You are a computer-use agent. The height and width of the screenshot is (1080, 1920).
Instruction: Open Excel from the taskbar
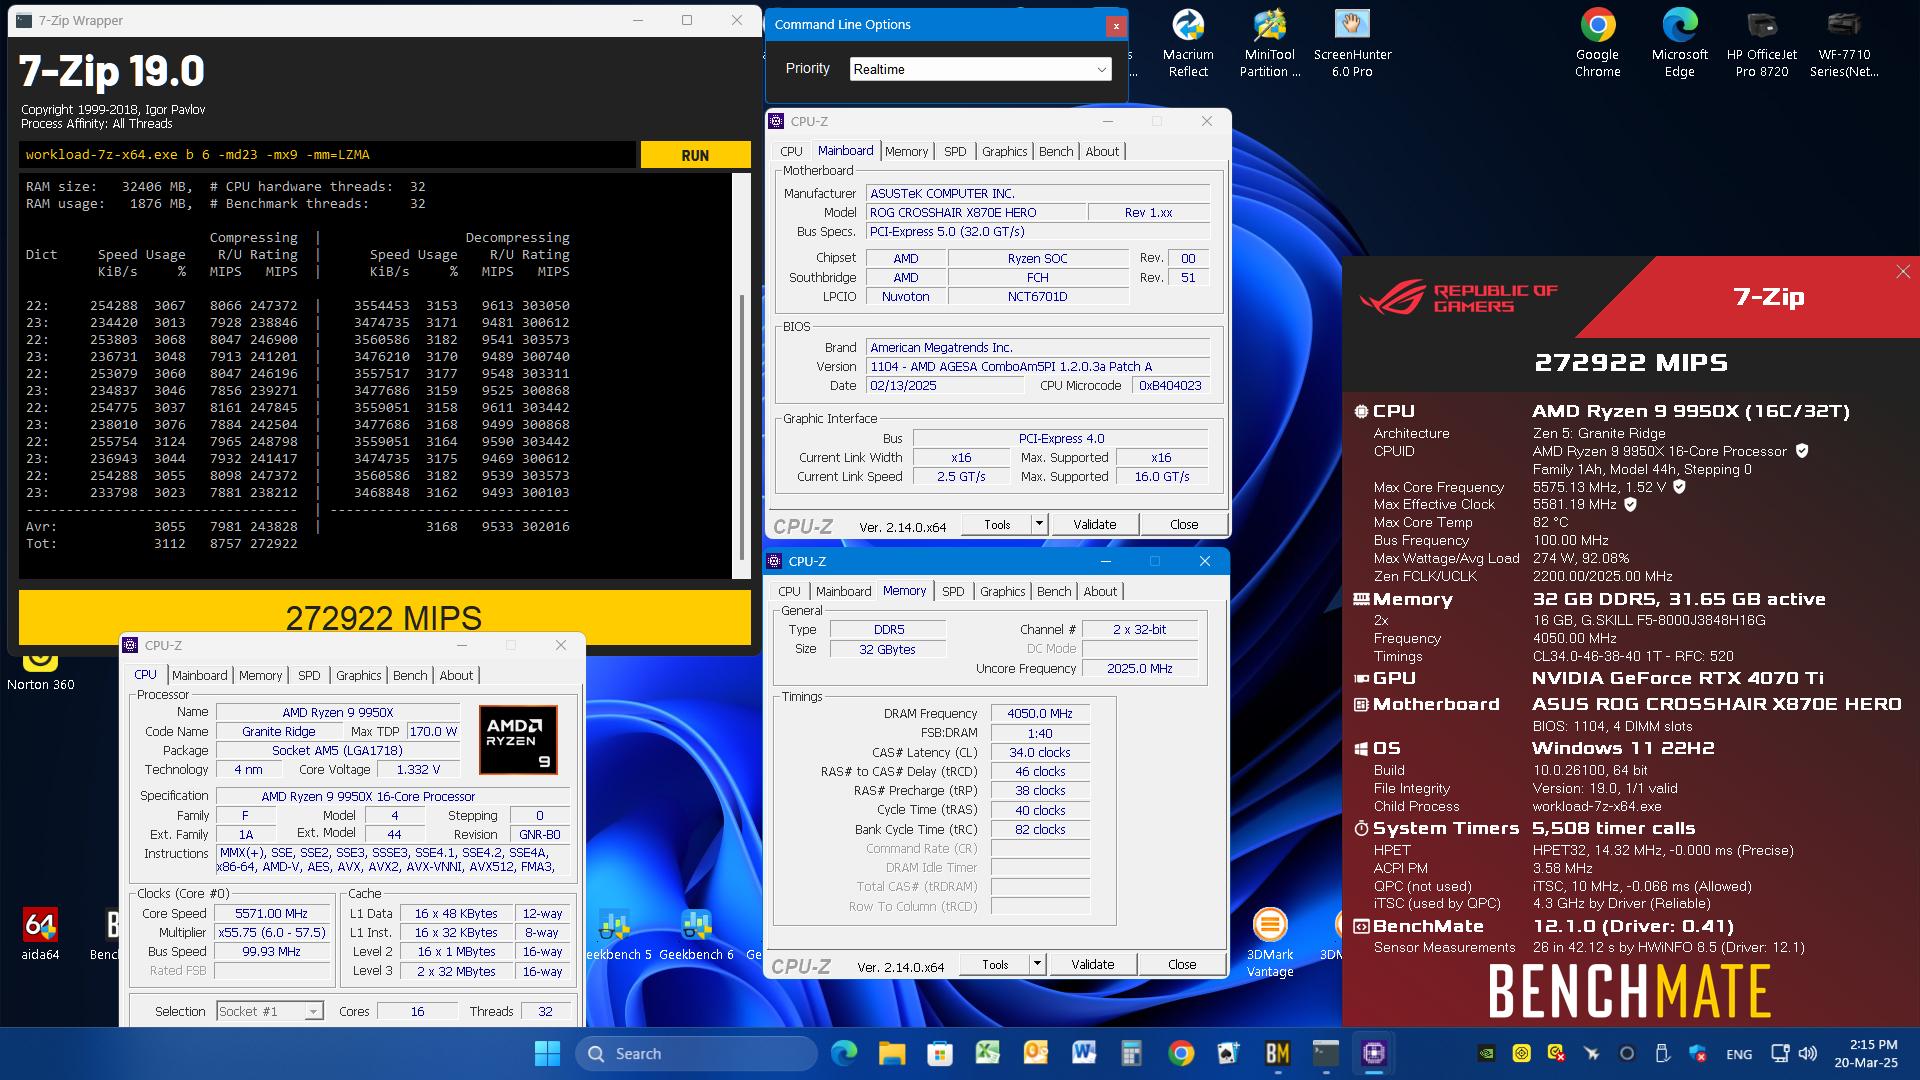[x=988, y=1053]
